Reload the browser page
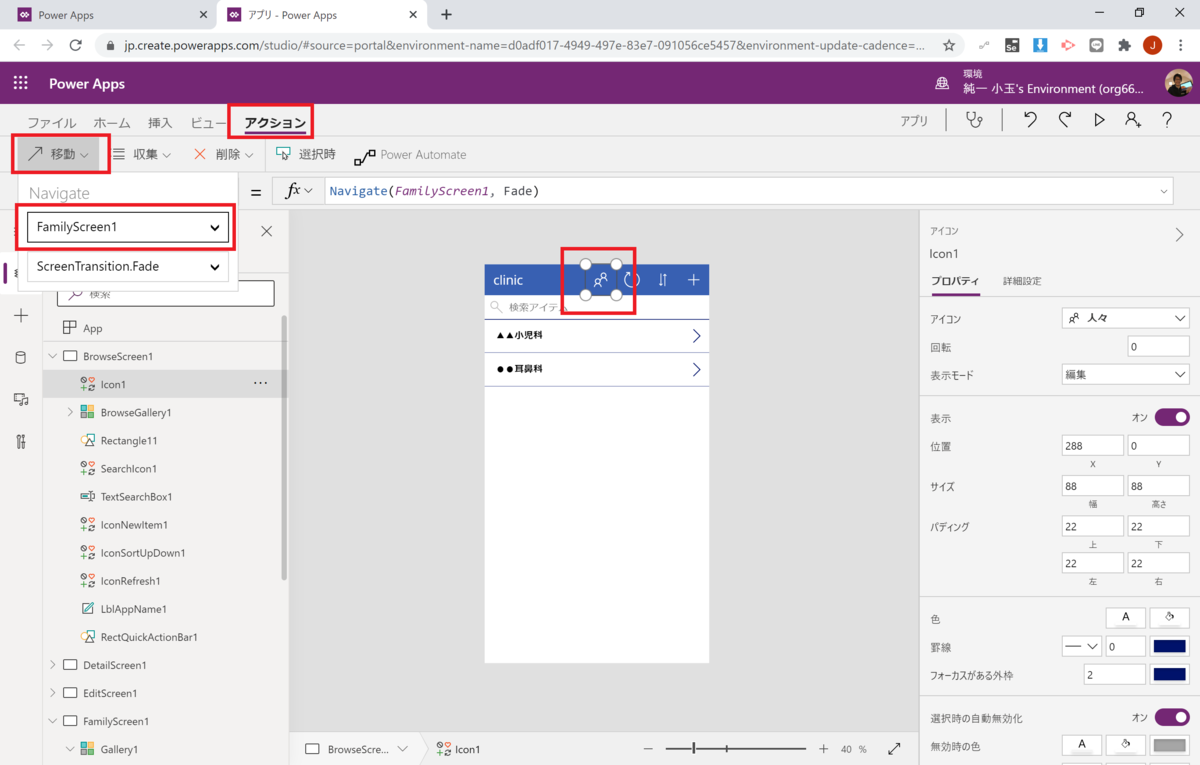The image size is (1200, 765). 75,45
